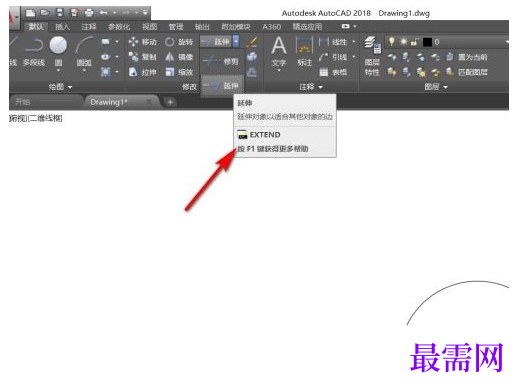Click the New drawing icon in quick access toolbar
Image resolution: width=522 pixels, height=389 pixels.
[30, 13]
